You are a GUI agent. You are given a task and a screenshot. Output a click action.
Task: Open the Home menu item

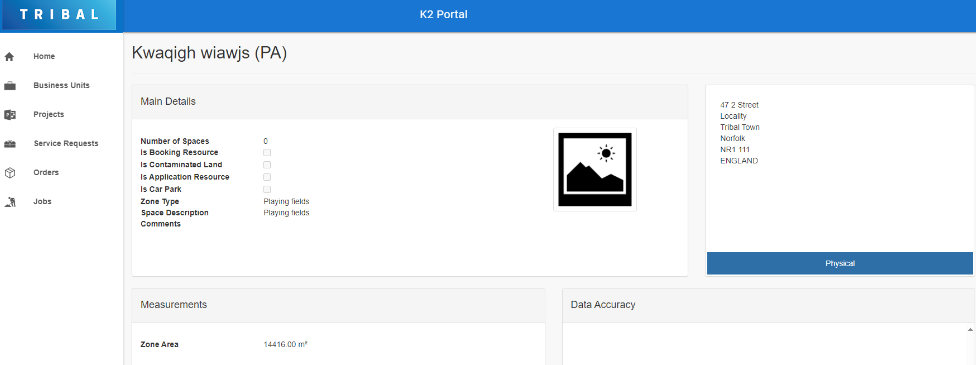click(x=44, y=57)
